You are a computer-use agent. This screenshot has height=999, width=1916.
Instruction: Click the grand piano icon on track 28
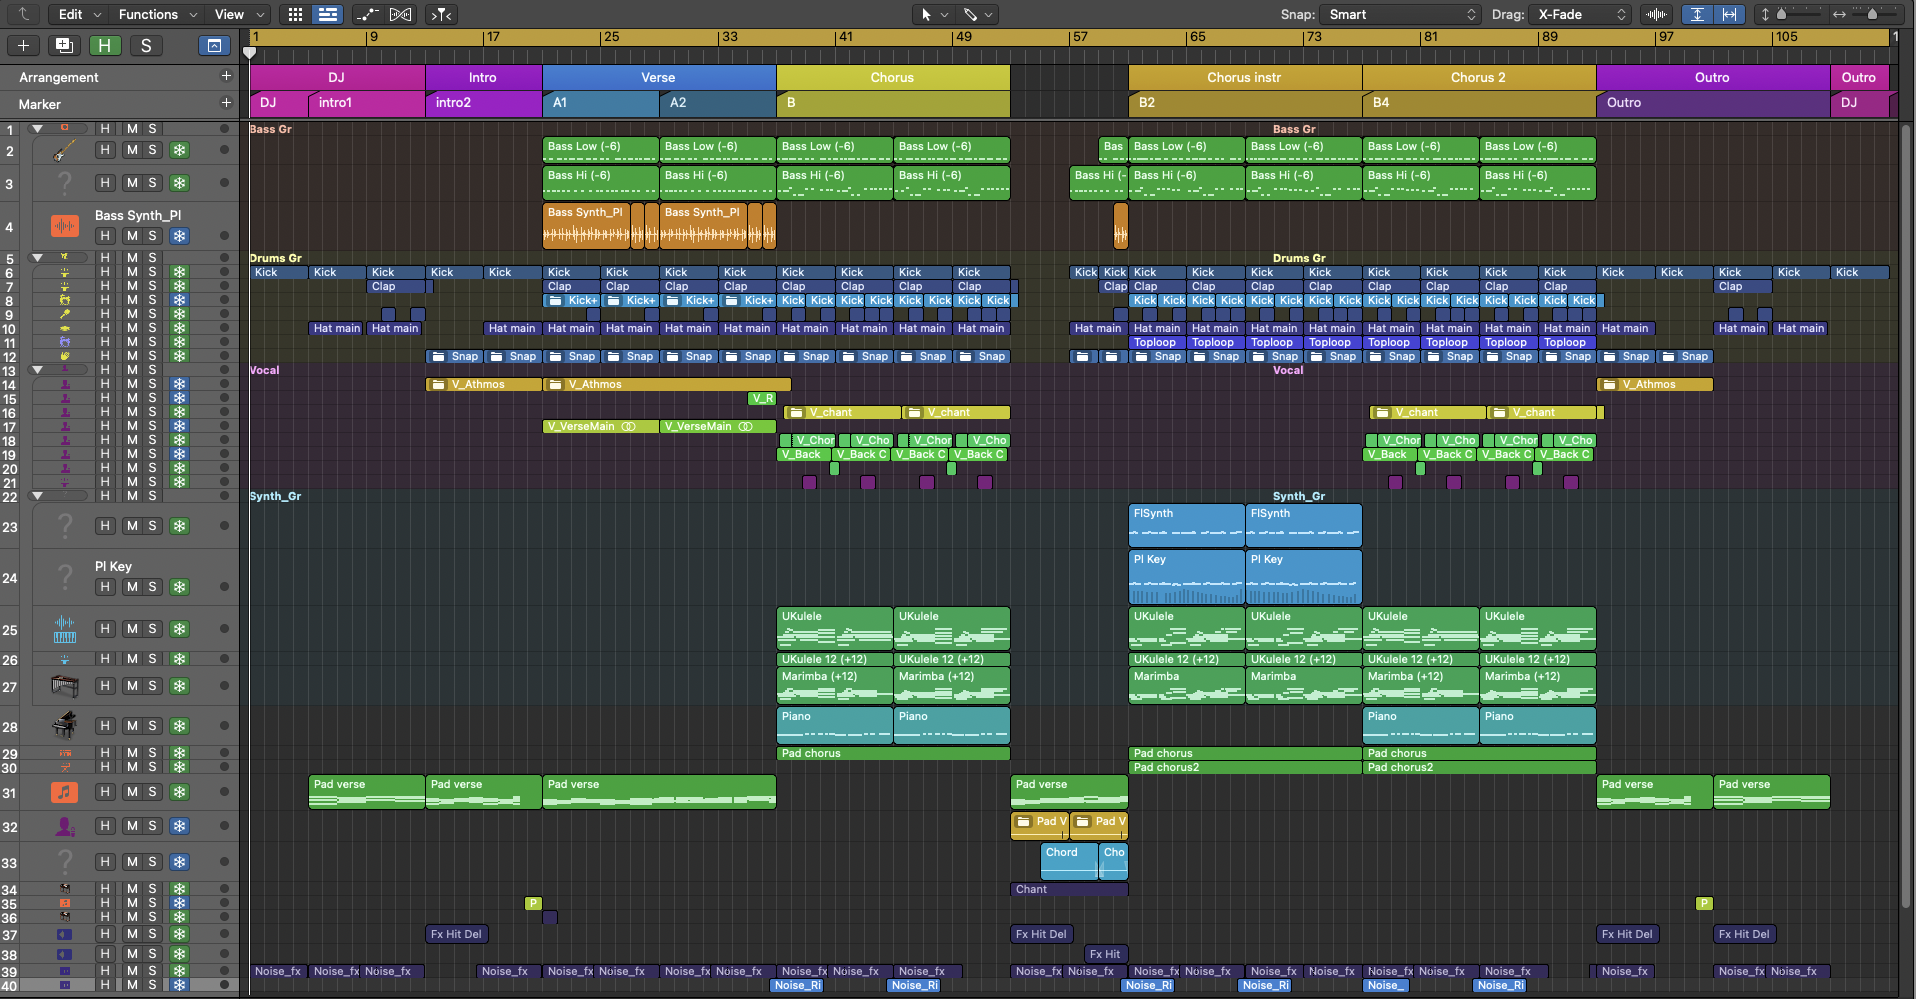tap(64, 726)
